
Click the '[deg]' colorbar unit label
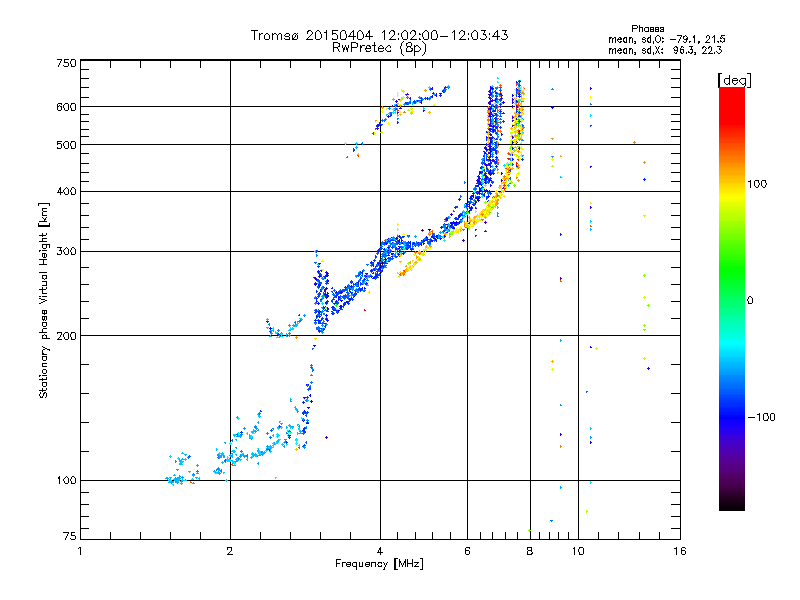tap(734, 80)
